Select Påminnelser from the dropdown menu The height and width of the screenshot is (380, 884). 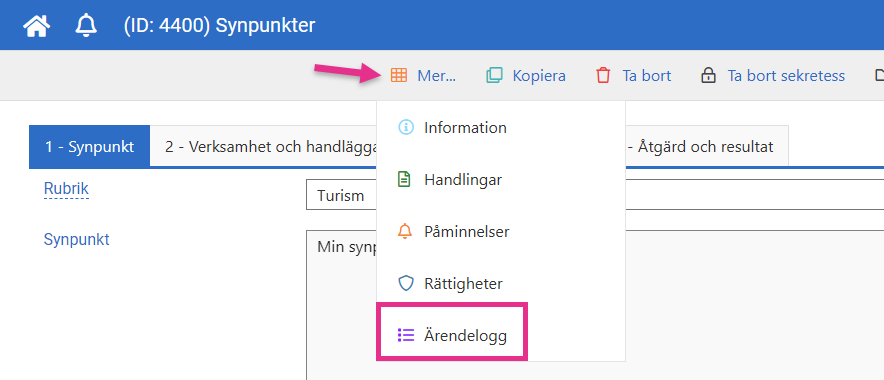point(501,231)
